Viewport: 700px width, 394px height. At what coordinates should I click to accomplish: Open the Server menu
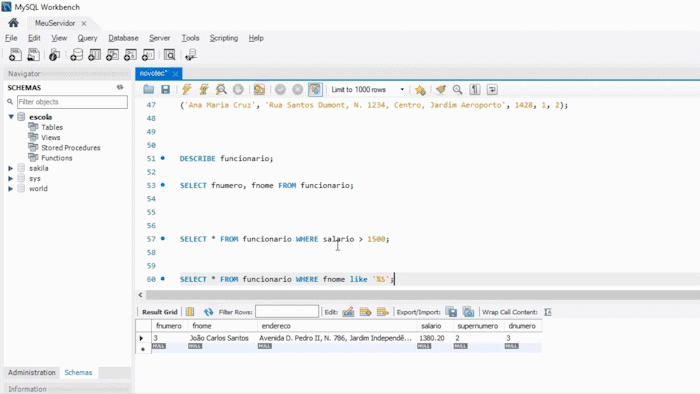coord(159,38)
